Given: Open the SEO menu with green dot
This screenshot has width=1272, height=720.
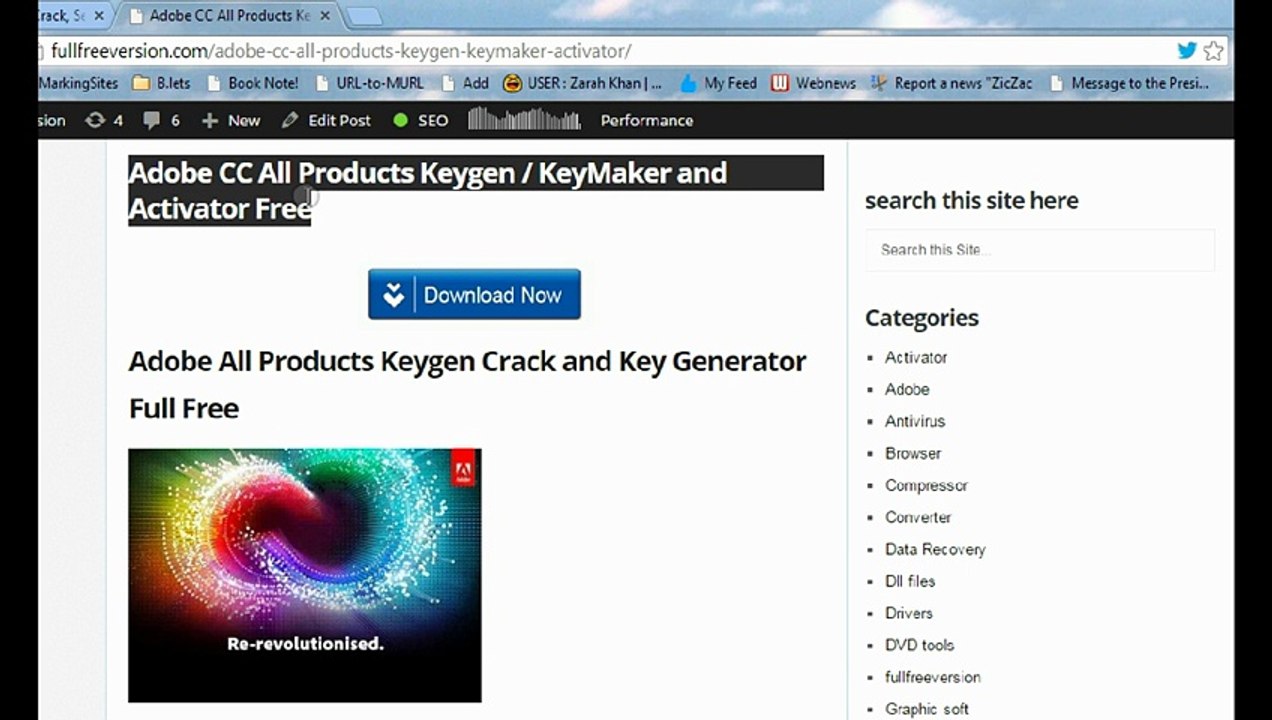Looking at the screenshot, I should point(421,120).
